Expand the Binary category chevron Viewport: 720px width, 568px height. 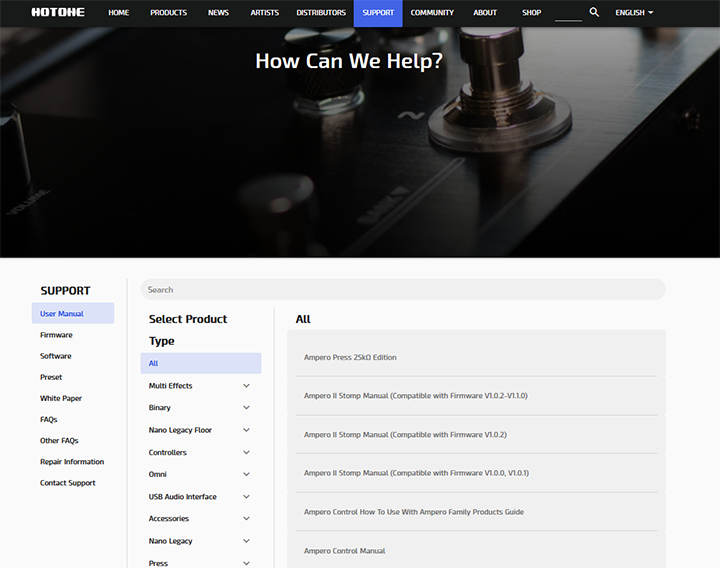pos(246,408)
